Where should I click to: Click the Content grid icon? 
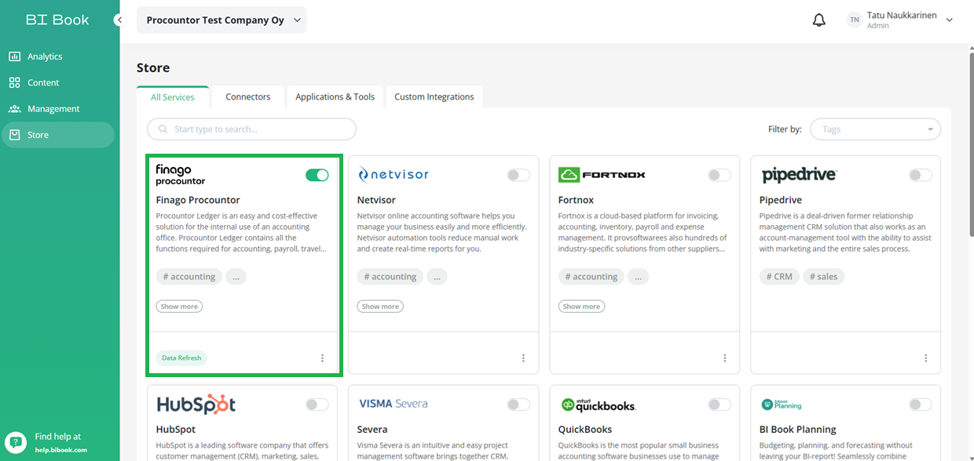click(14, 83)
